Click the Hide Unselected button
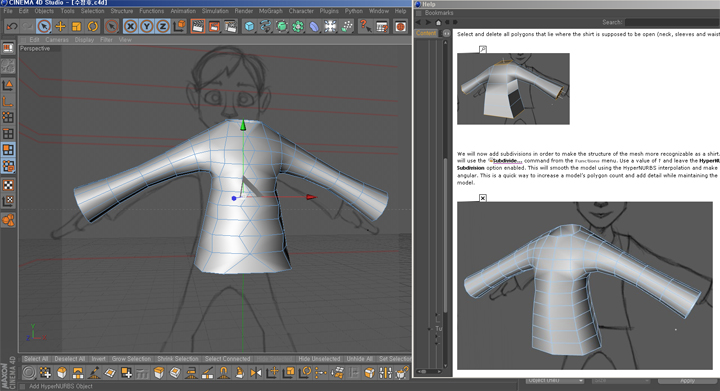 coord(319,359)
